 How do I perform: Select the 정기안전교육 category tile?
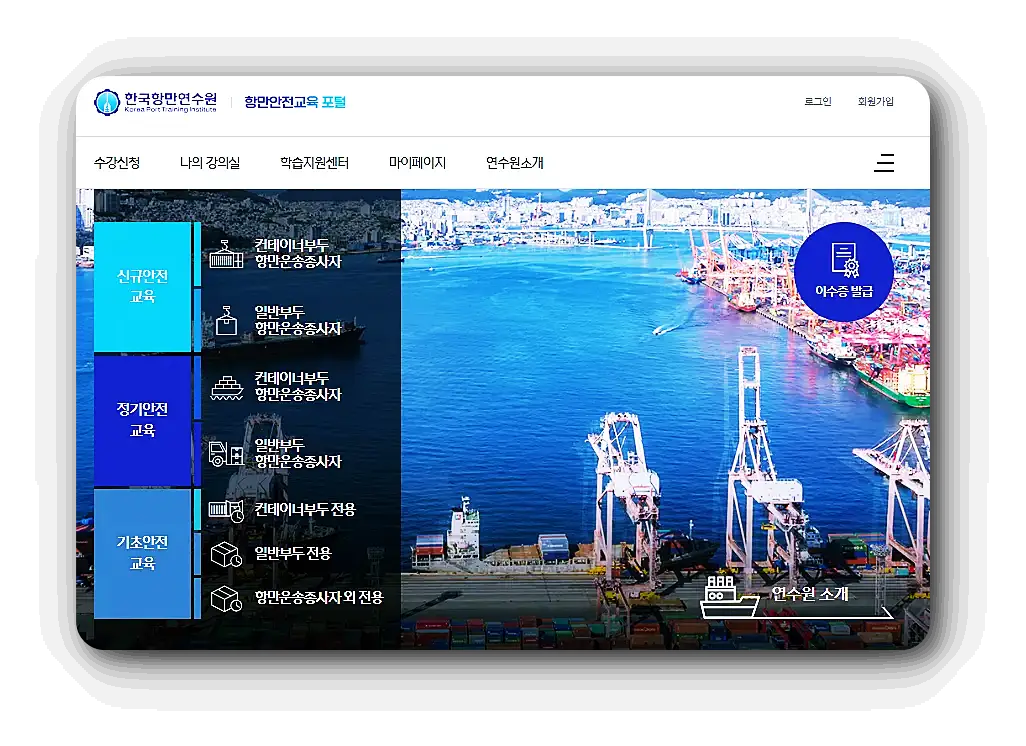click(x=143, y=420)
